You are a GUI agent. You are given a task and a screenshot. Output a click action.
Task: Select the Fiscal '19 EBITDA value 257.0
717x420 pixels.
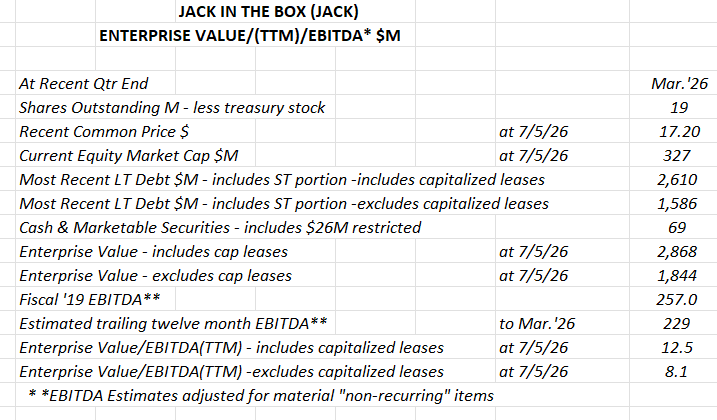click(x=679, y=300)
